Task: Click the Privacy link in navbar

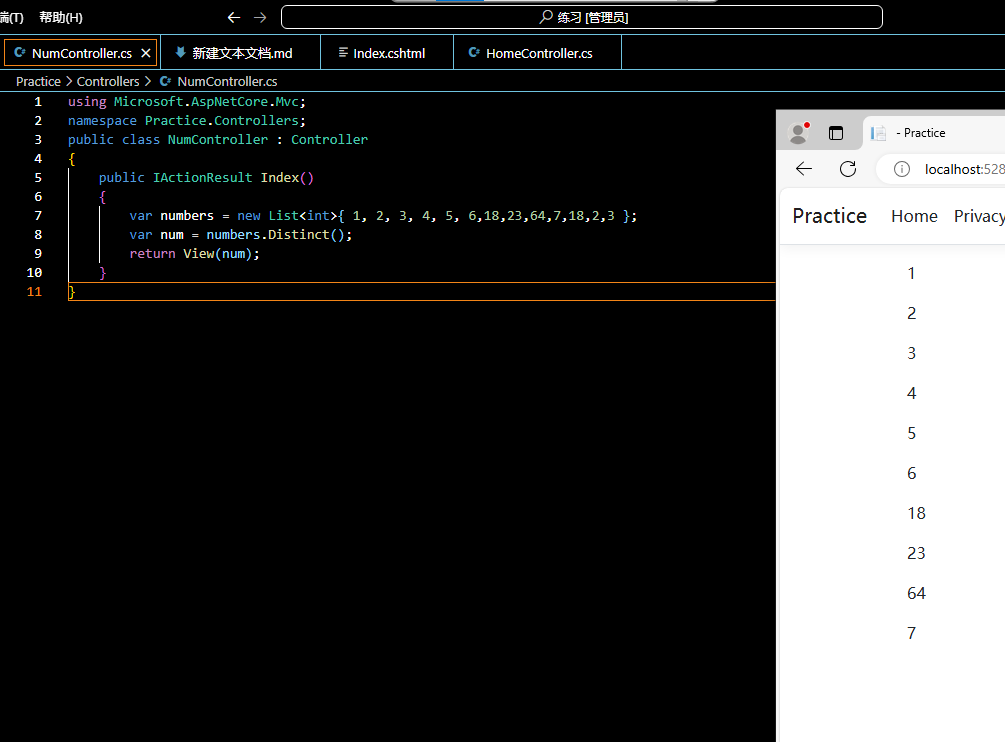Action: click(979, 216)
